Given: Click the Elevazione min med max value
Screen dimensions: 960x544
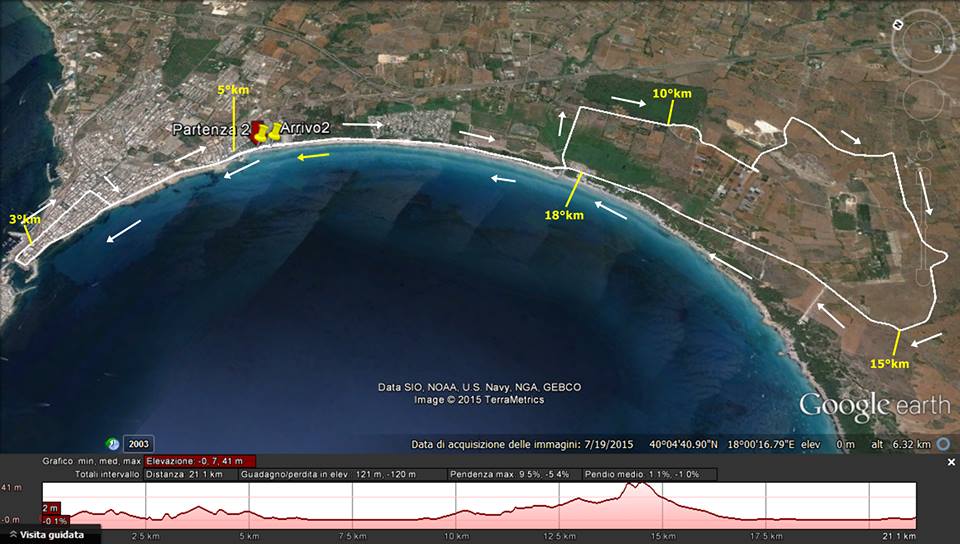Looking at the screenshot, I should [200, 461].
